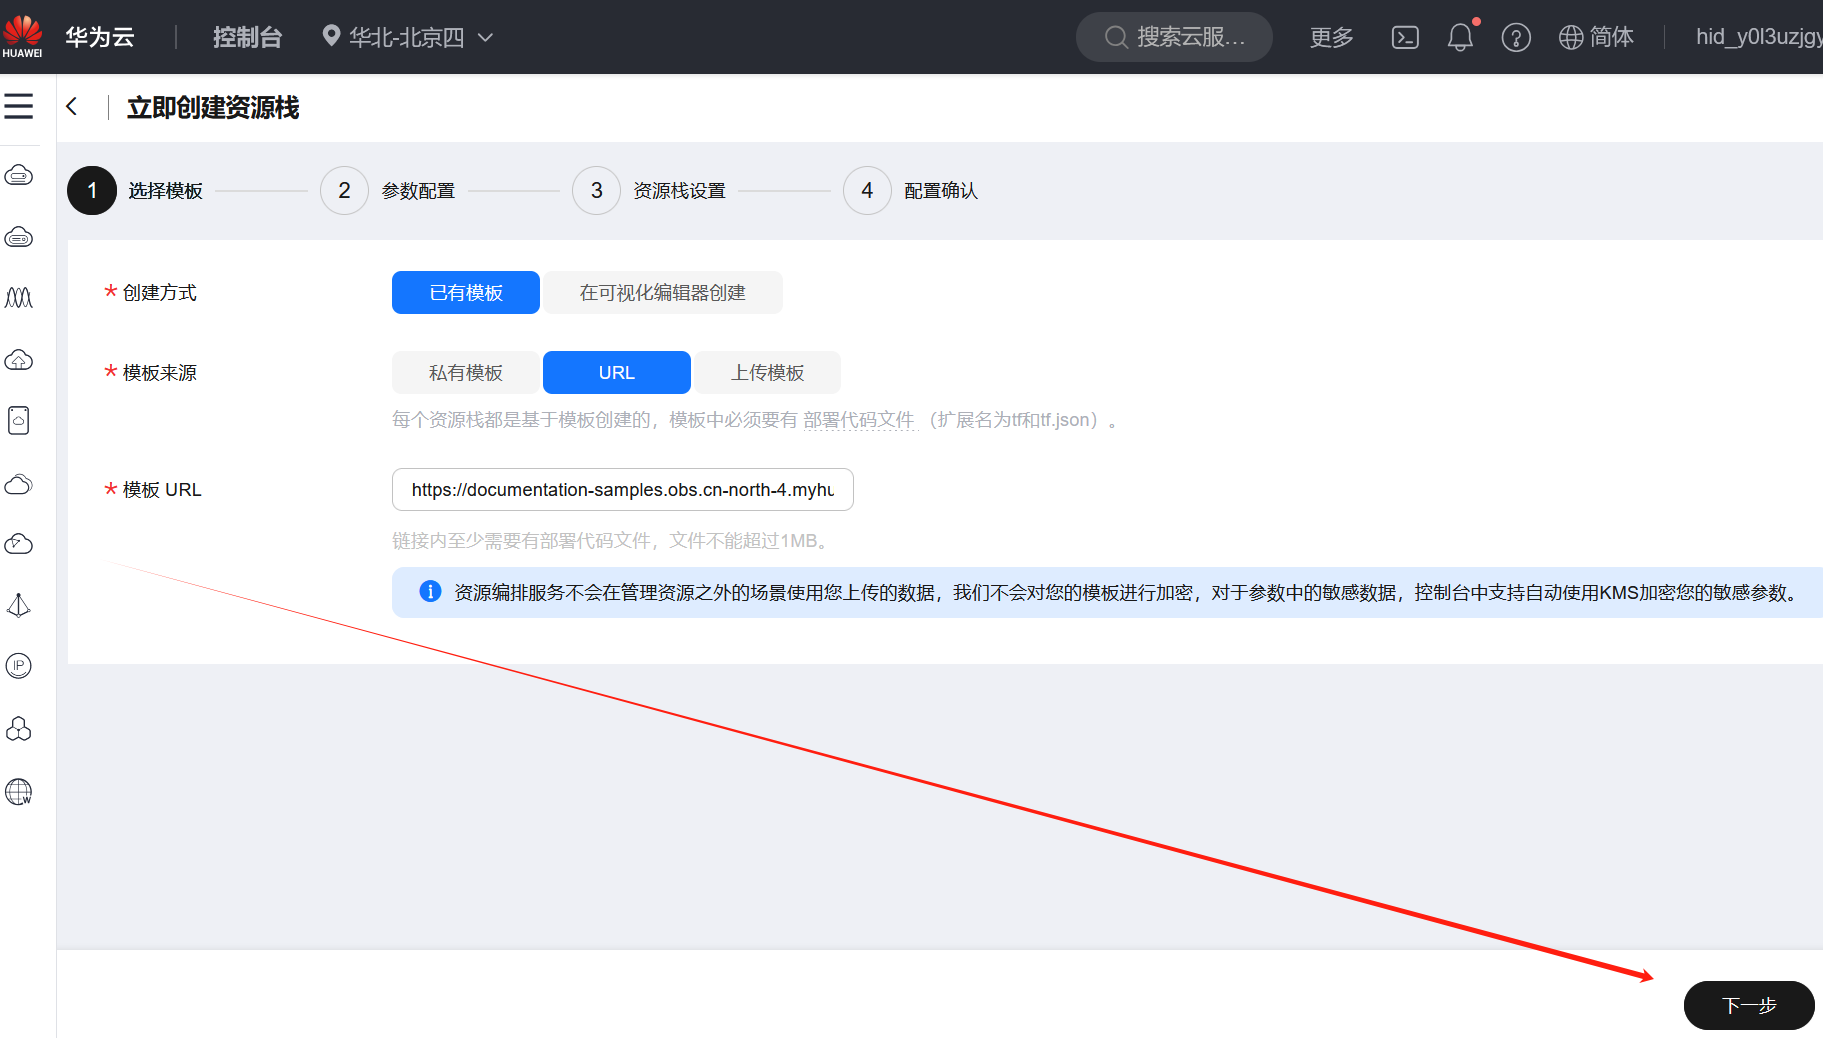
Task: Open the help question mark icon
Action: (1516, 37)
